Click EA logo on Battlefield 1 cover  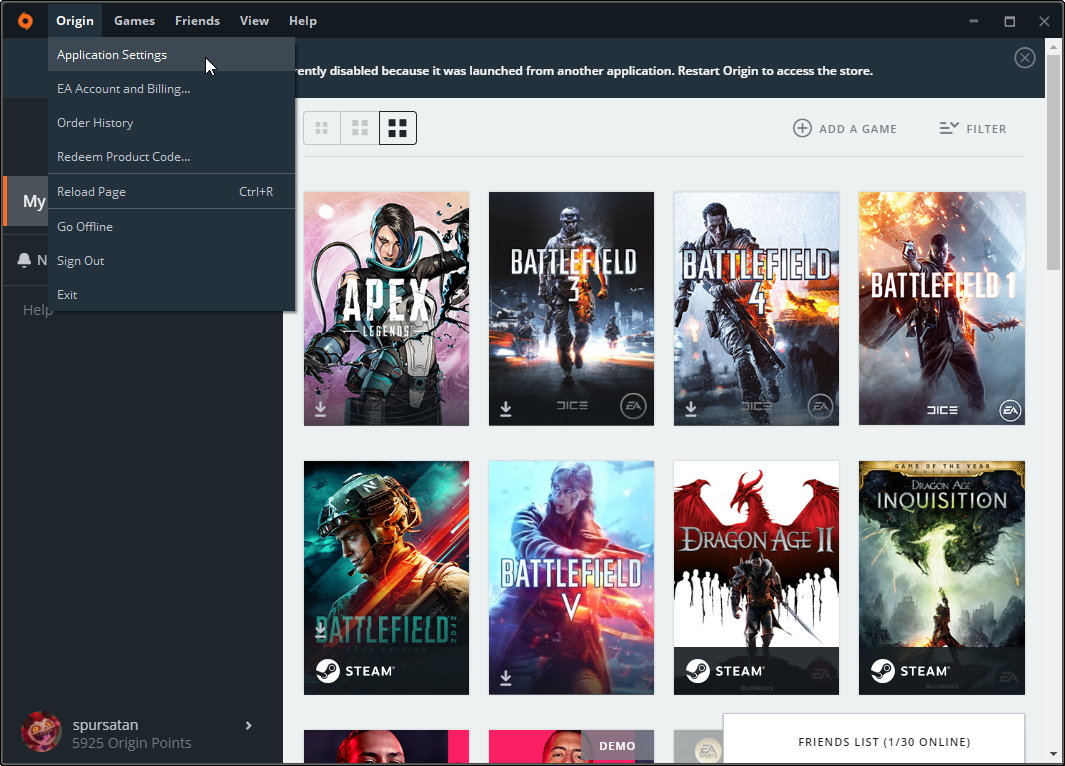(1010, 410)
